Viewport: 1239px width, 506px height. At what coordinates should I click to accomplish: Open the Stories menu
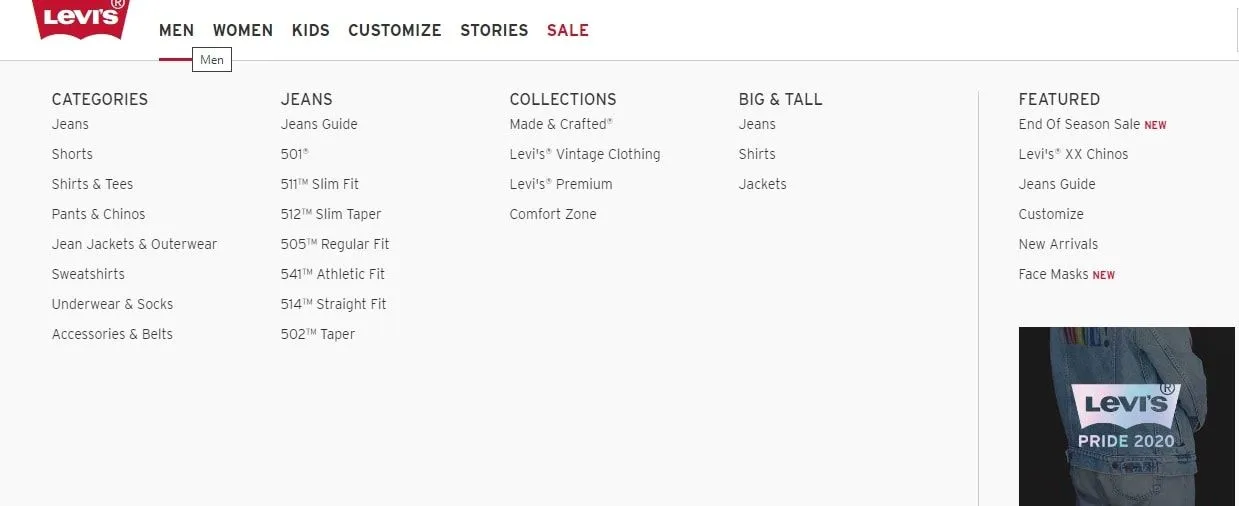pyautogui.click(x=494, y=30)
